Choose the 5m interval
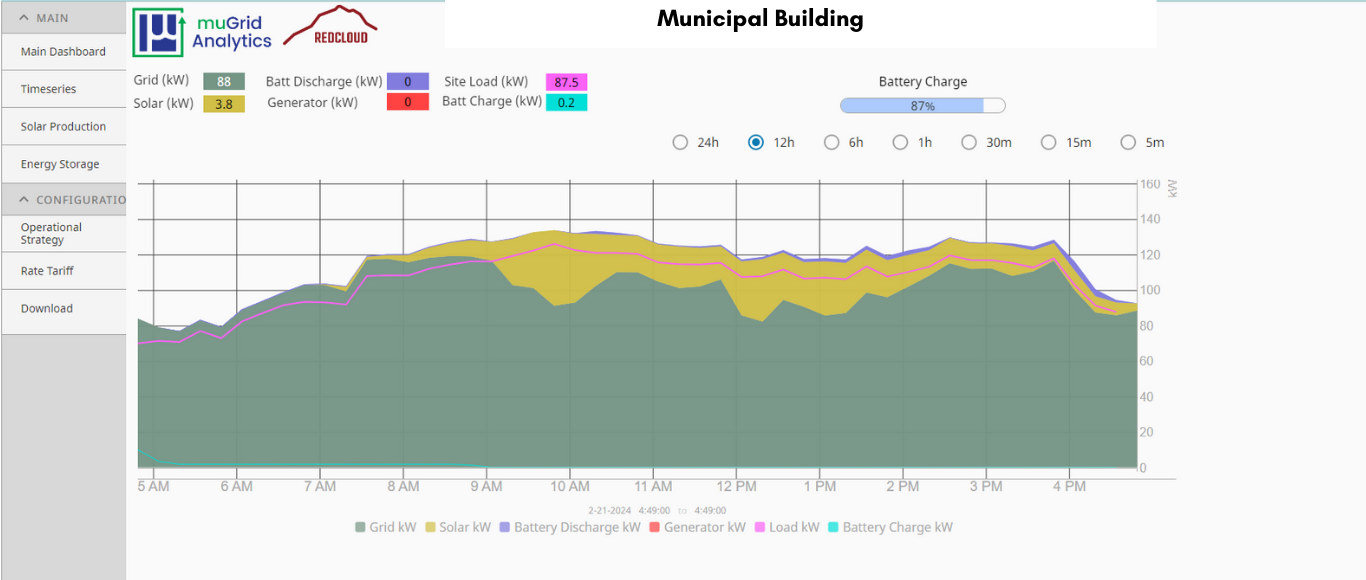The image size is (1366, 580). [1129, 142]
